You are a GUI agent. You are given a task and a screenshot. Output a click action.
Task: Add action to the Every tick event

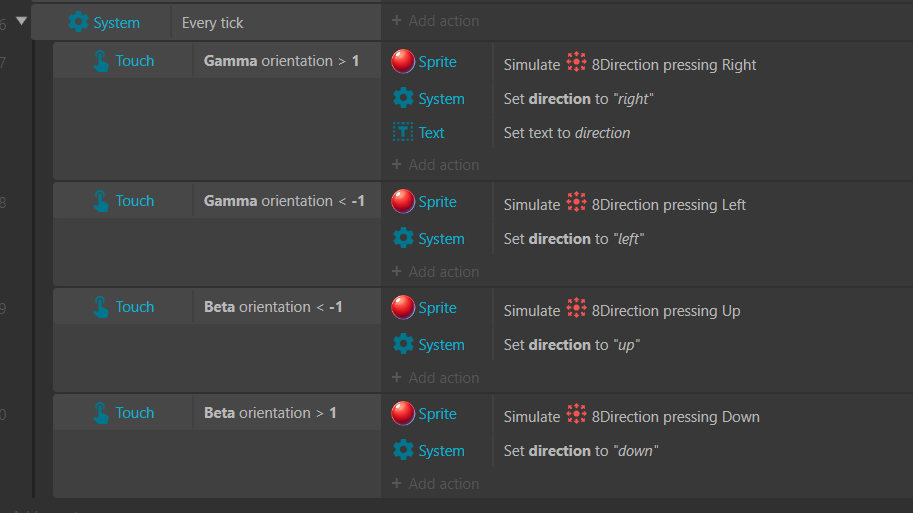pyautogui.click(x=436, y=21)
